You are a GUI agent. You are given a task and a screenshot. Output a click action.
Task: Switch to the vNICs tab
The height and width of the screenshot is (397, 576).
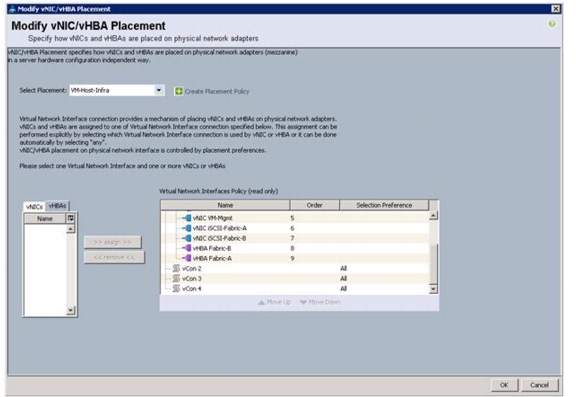(34, 206)
